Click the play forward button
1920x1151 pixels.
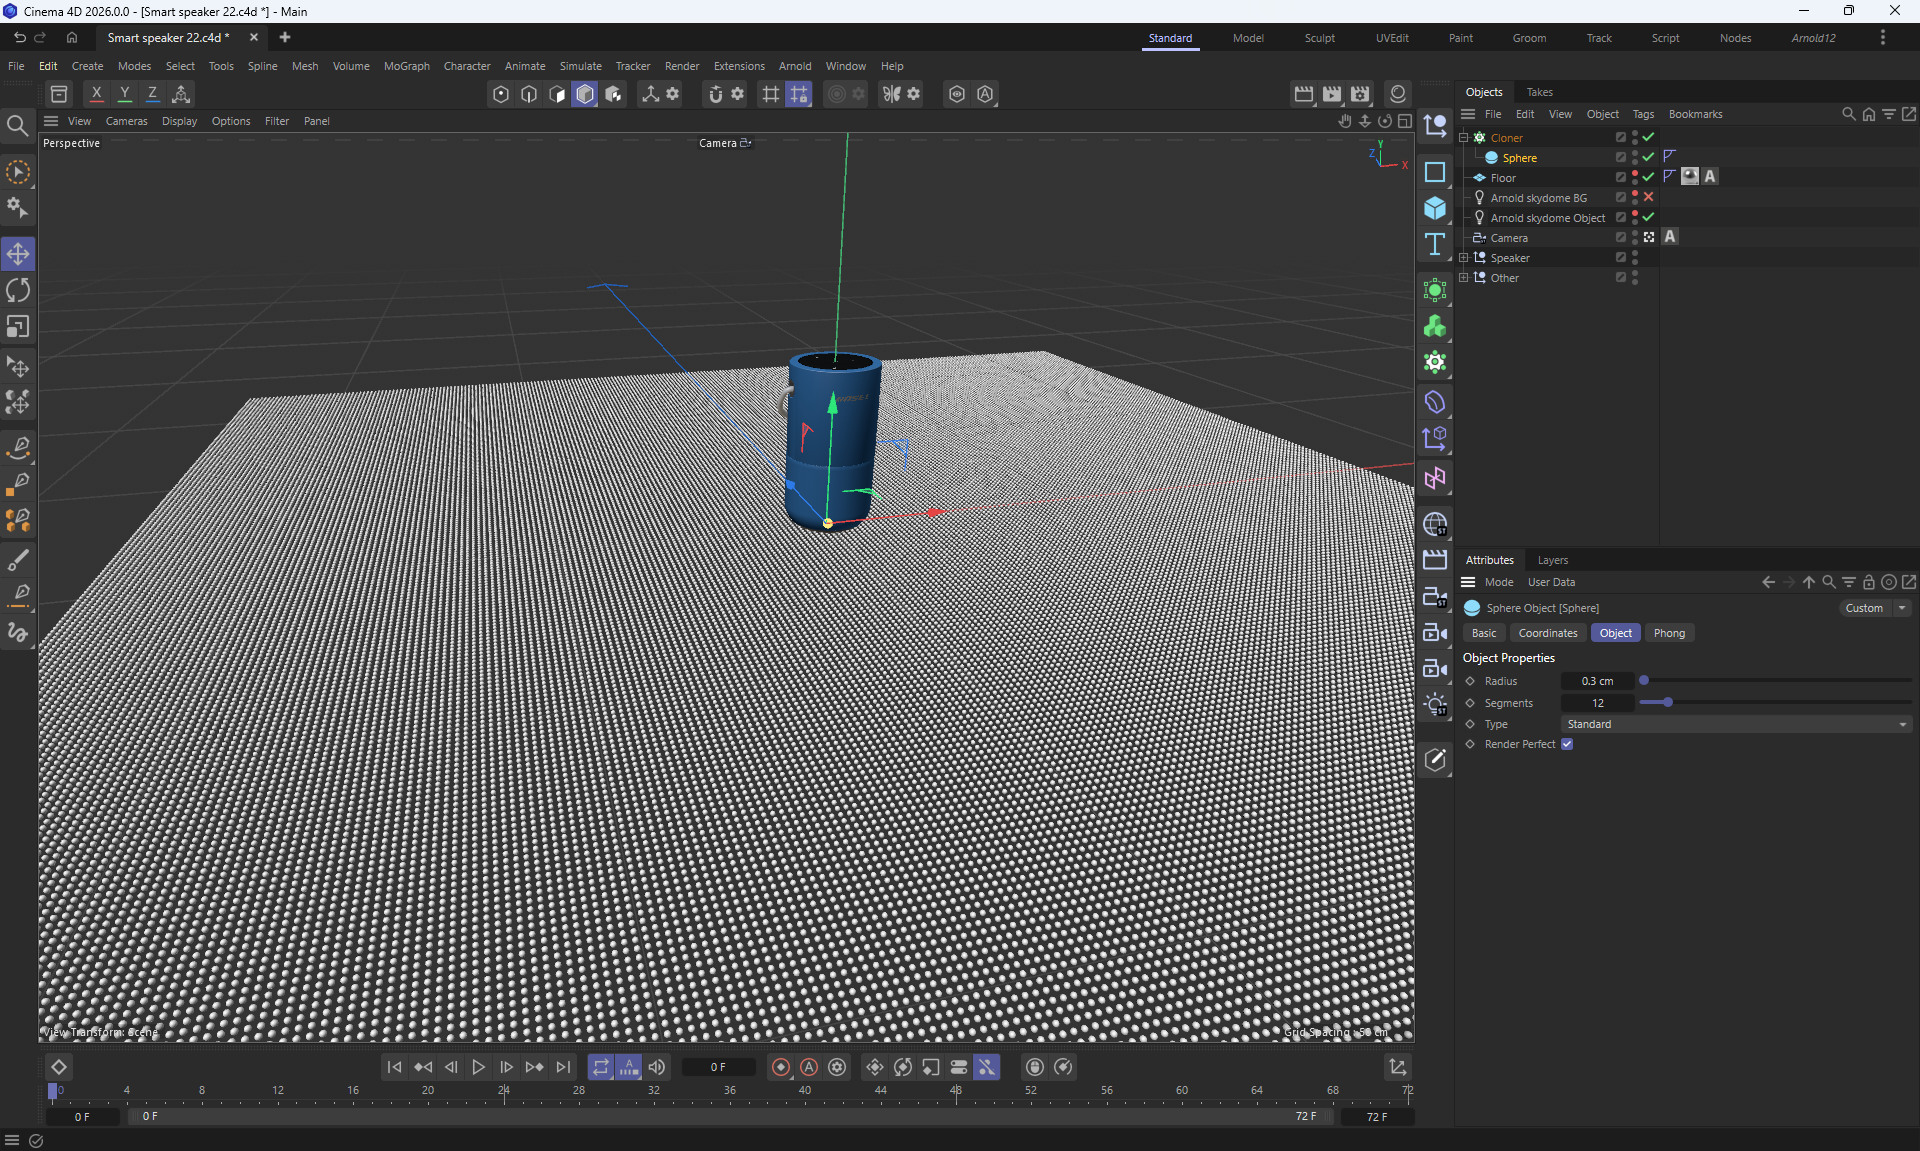point(478,1068)
